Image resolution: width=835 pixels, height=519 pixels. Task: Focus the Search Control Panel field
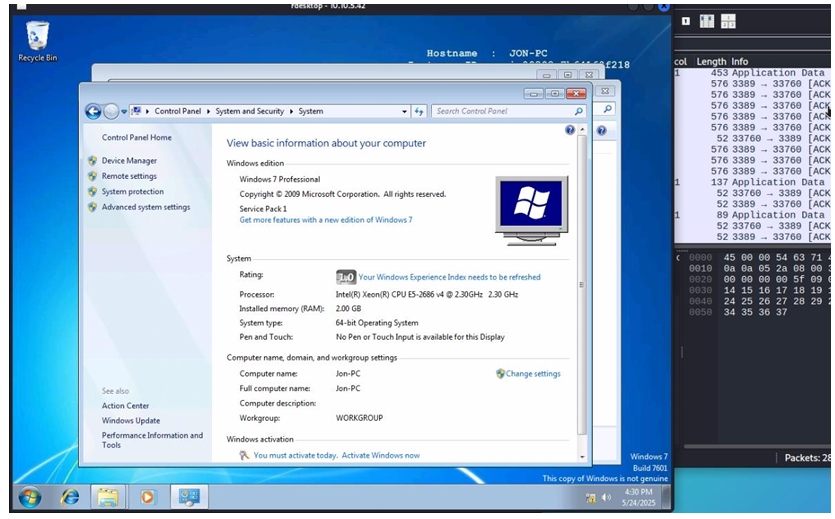[x=503, y=111]
